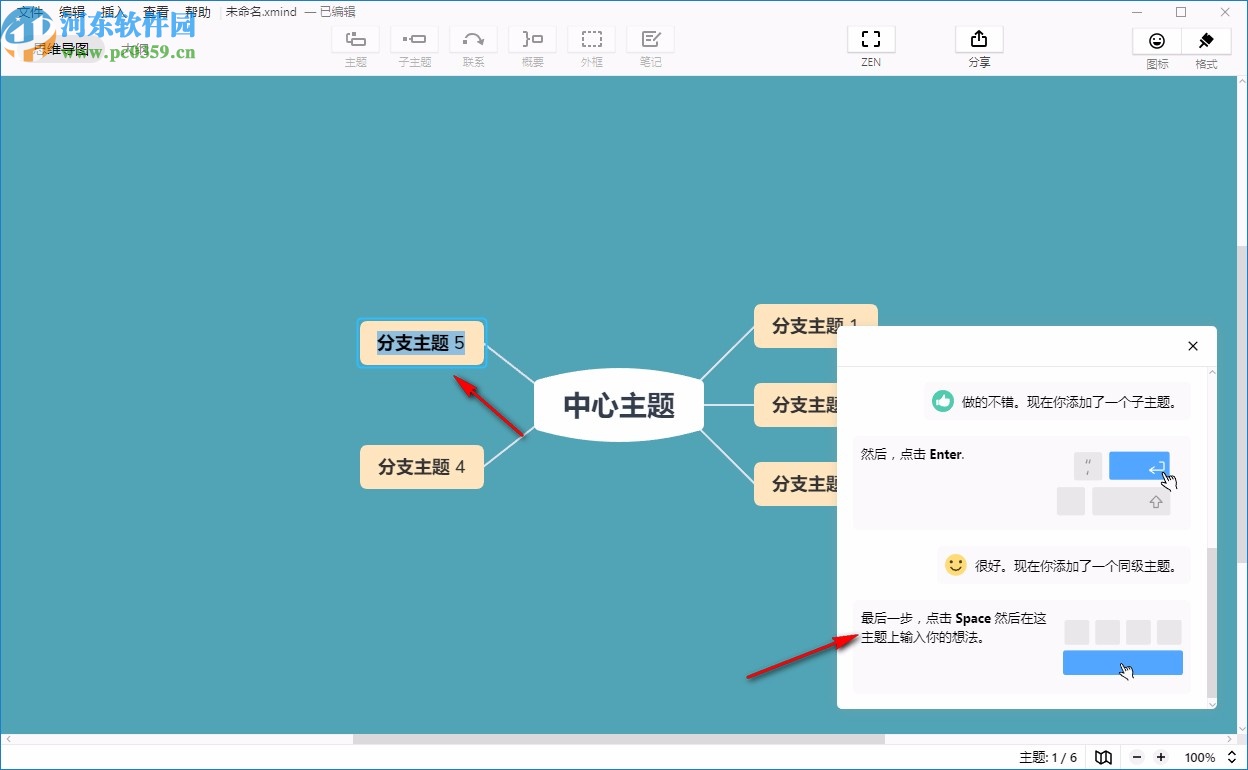Click the blue Enter key in the tutorial panel
Image resolution: width=1248 pixels, height=770 pixels.
click(1140, 466)
